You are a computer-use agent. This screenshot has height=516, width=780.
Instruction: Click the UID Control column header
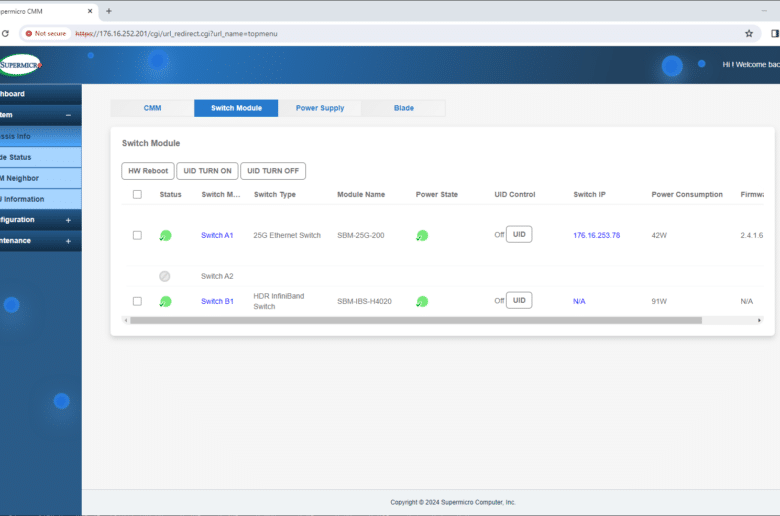[515, 195]
